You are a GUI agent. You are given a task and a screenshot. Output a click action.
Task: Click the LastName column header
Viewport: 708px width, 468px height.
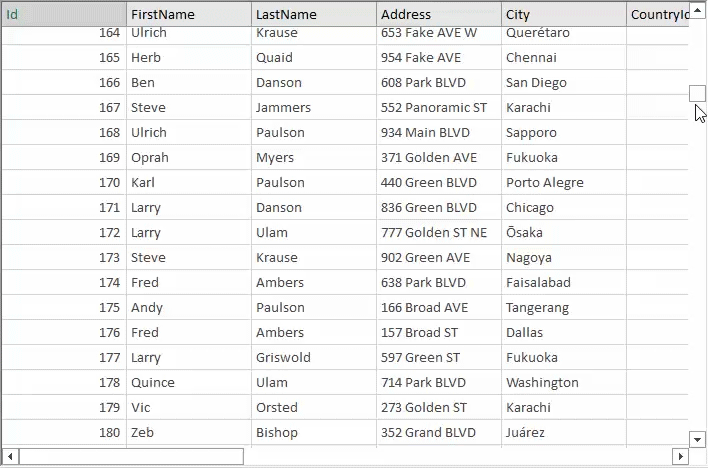click(x=314, y=14)
